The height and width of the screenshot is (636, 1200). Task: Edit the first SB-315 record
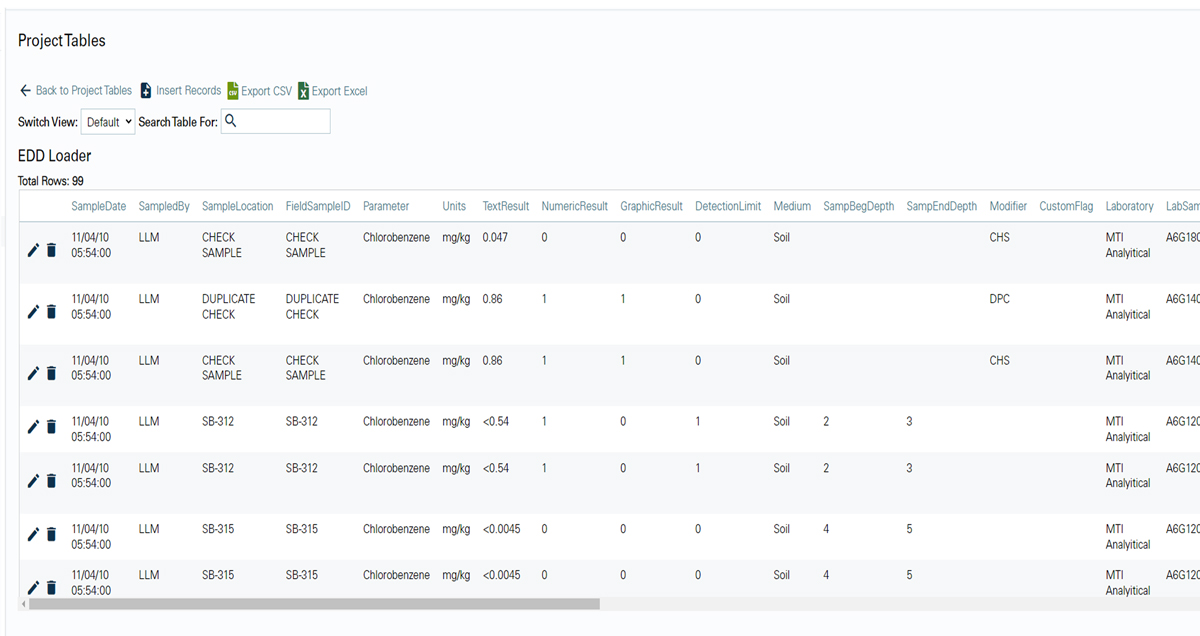point(33,533)
